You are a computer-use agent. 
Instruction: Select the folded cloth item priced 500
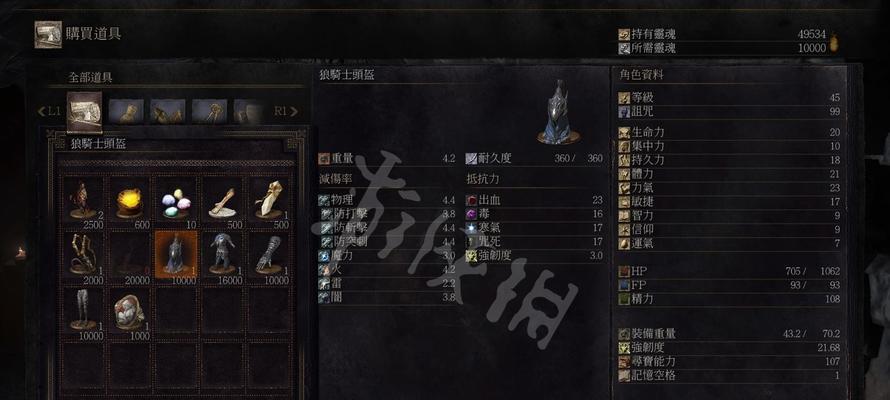(269, 201)
